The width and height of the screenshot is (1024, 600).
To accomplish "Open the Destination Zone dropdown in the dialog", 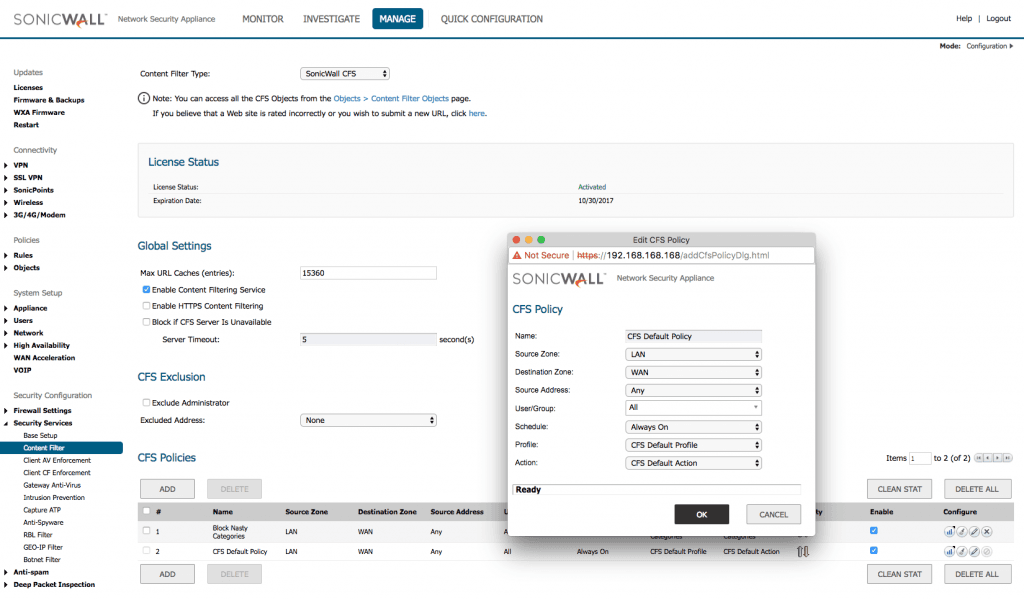I will click(694, 372).
